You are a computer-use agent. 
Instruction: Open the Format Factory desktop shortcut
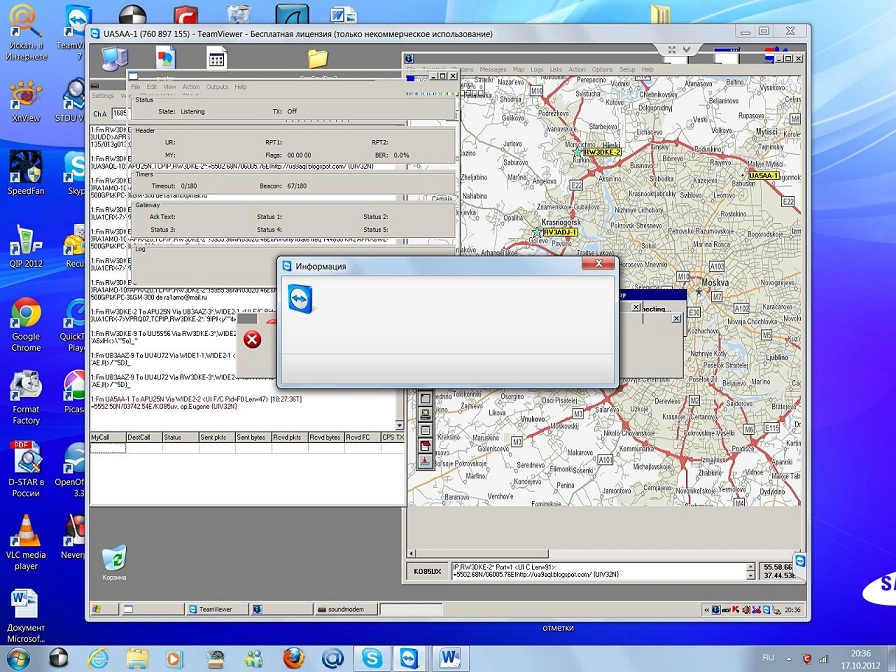coord(26,397)
